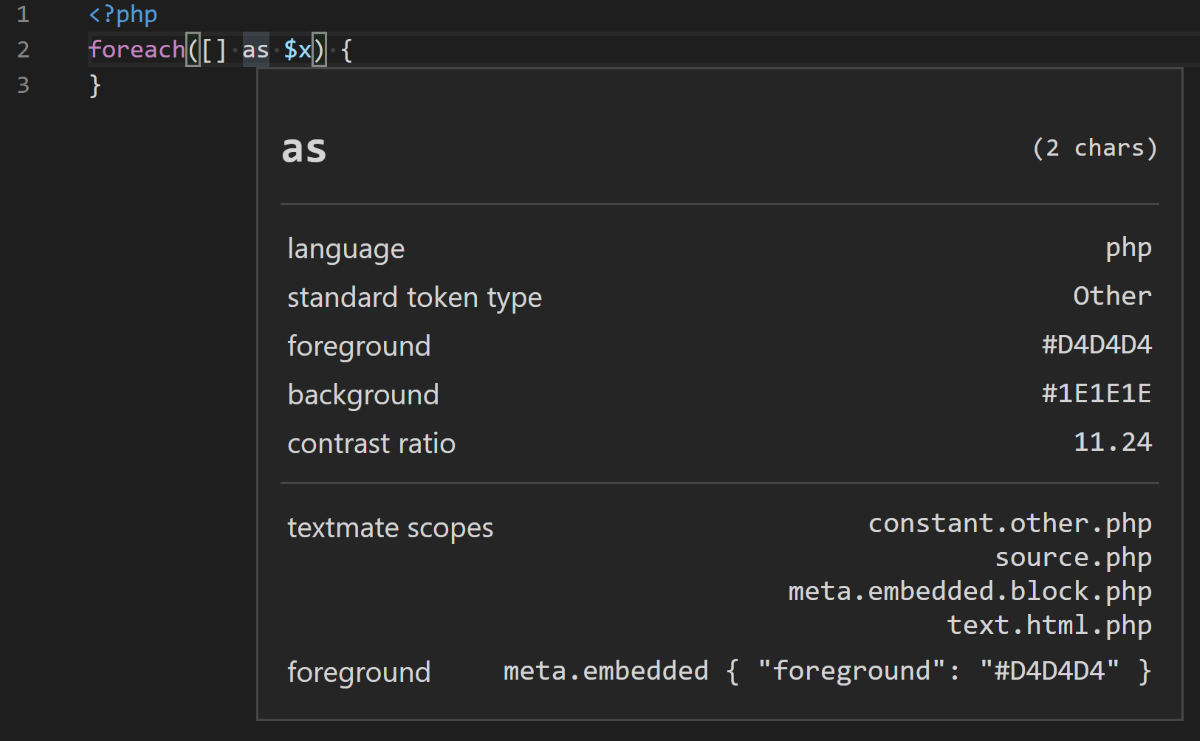Viewport: 1200px width, 741px height.
Task: Select the highlighted 'as' keyword in the code
Action: (x=255, y=49)
